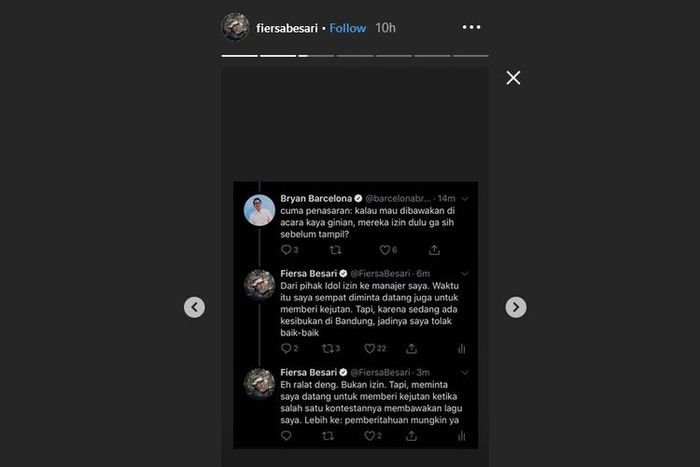
Task: Jump to the first story progress segment
Action: tap(240, 55)
